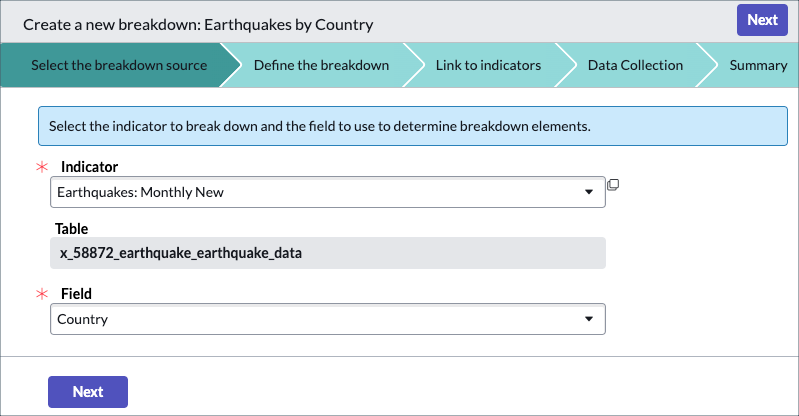Click the arrow on the Indicator dropdown

589,192
